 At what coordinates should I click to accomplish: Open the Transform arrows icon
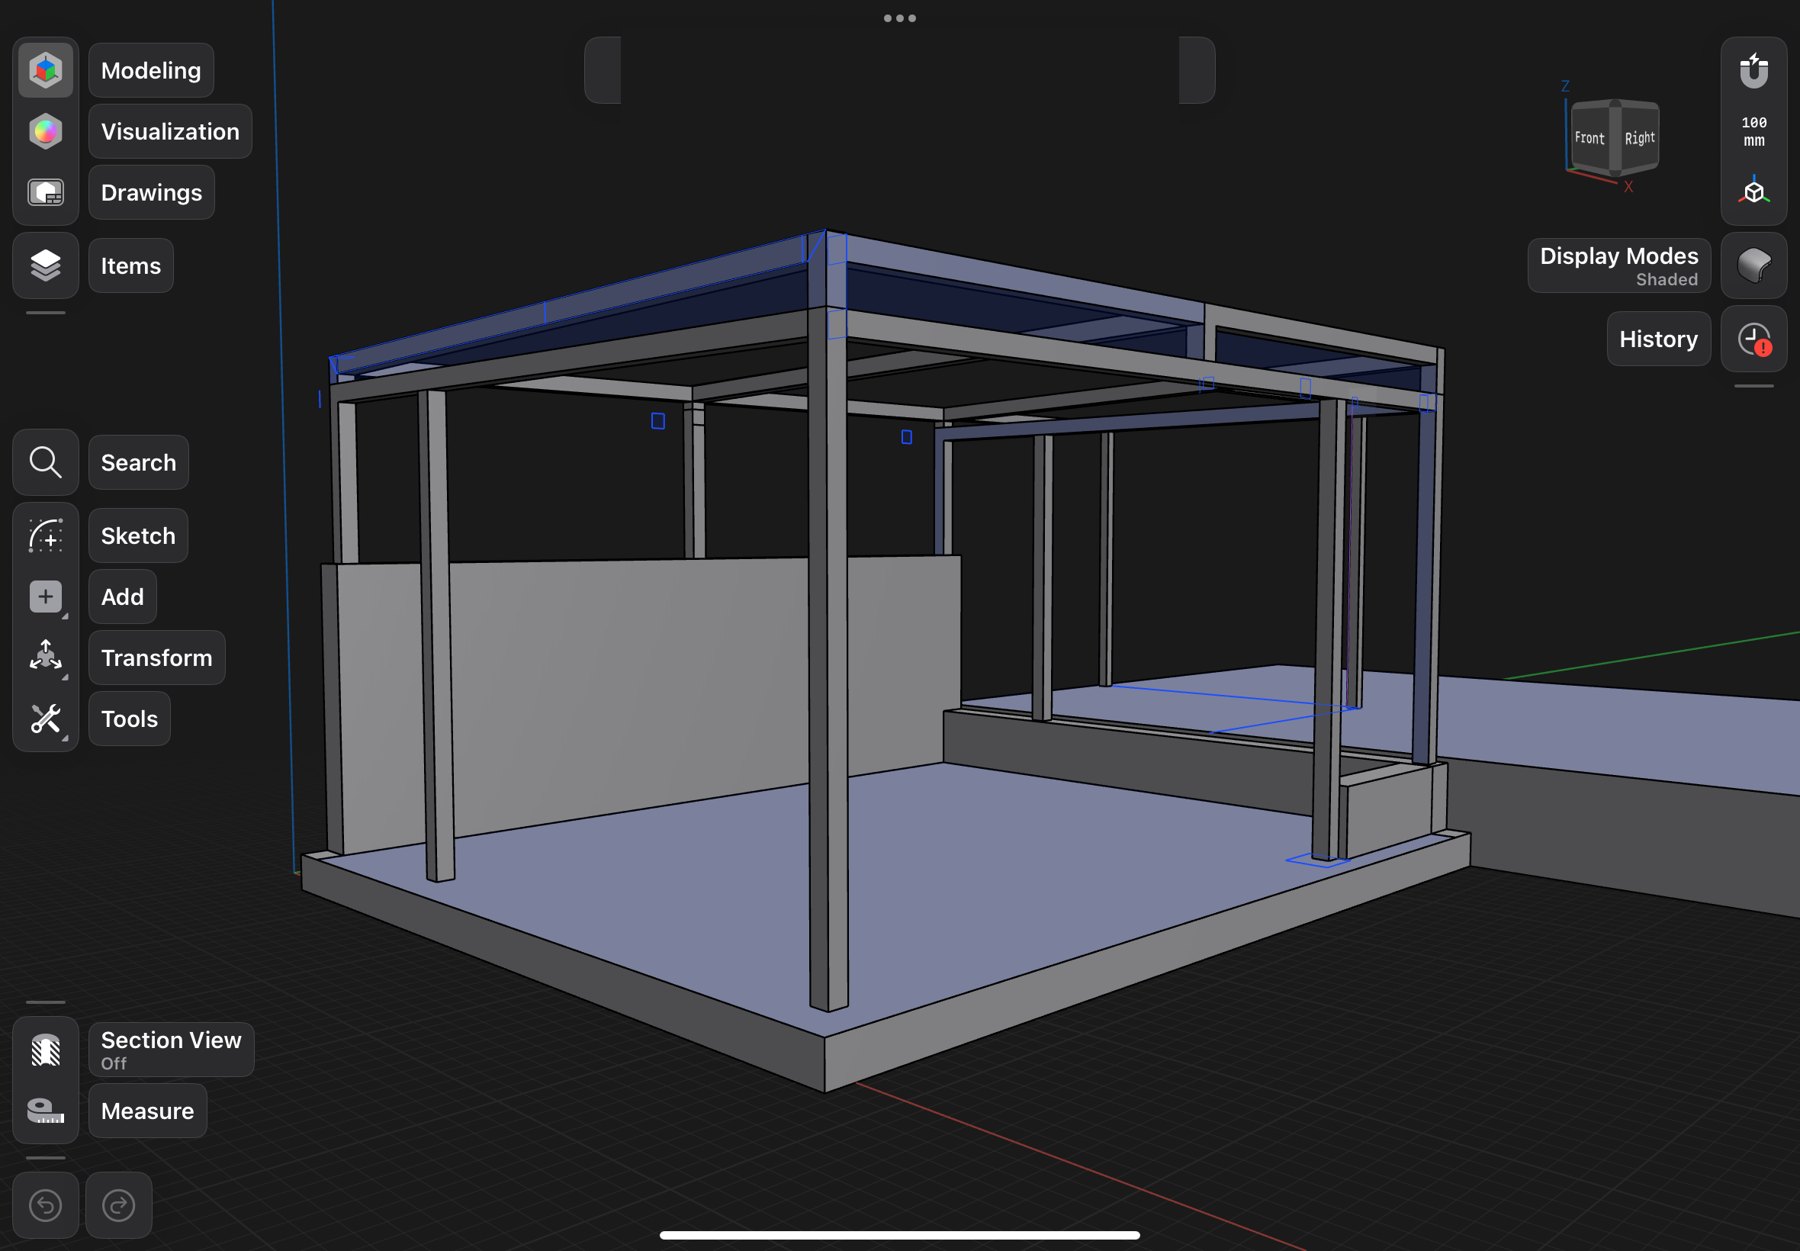(x=46, y=658)
